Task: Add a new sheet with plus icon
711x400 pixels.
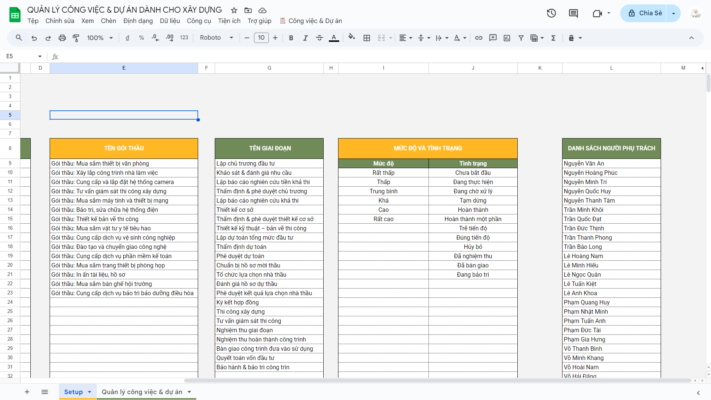Action: [x=28, y=392]
